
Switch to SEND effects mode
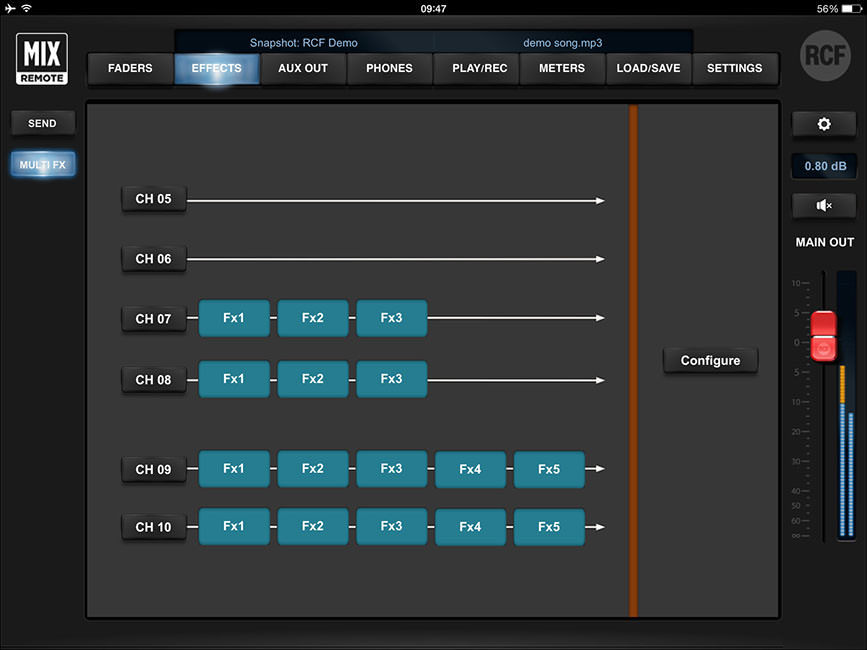pyautogui.click(x=42, y=124)
